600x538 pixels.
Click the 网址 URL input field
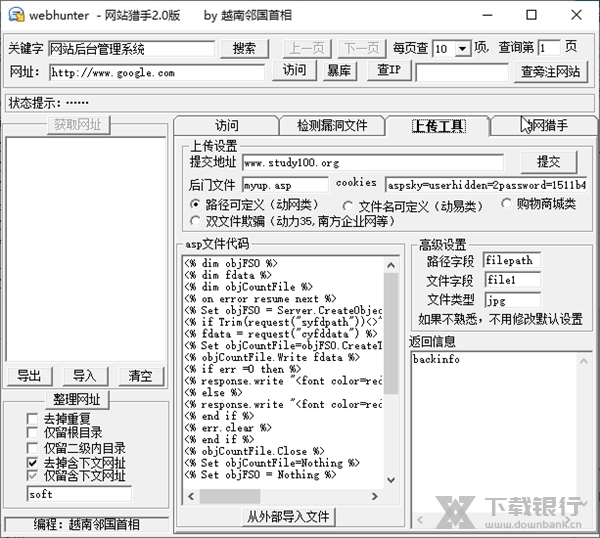point(157,72)
